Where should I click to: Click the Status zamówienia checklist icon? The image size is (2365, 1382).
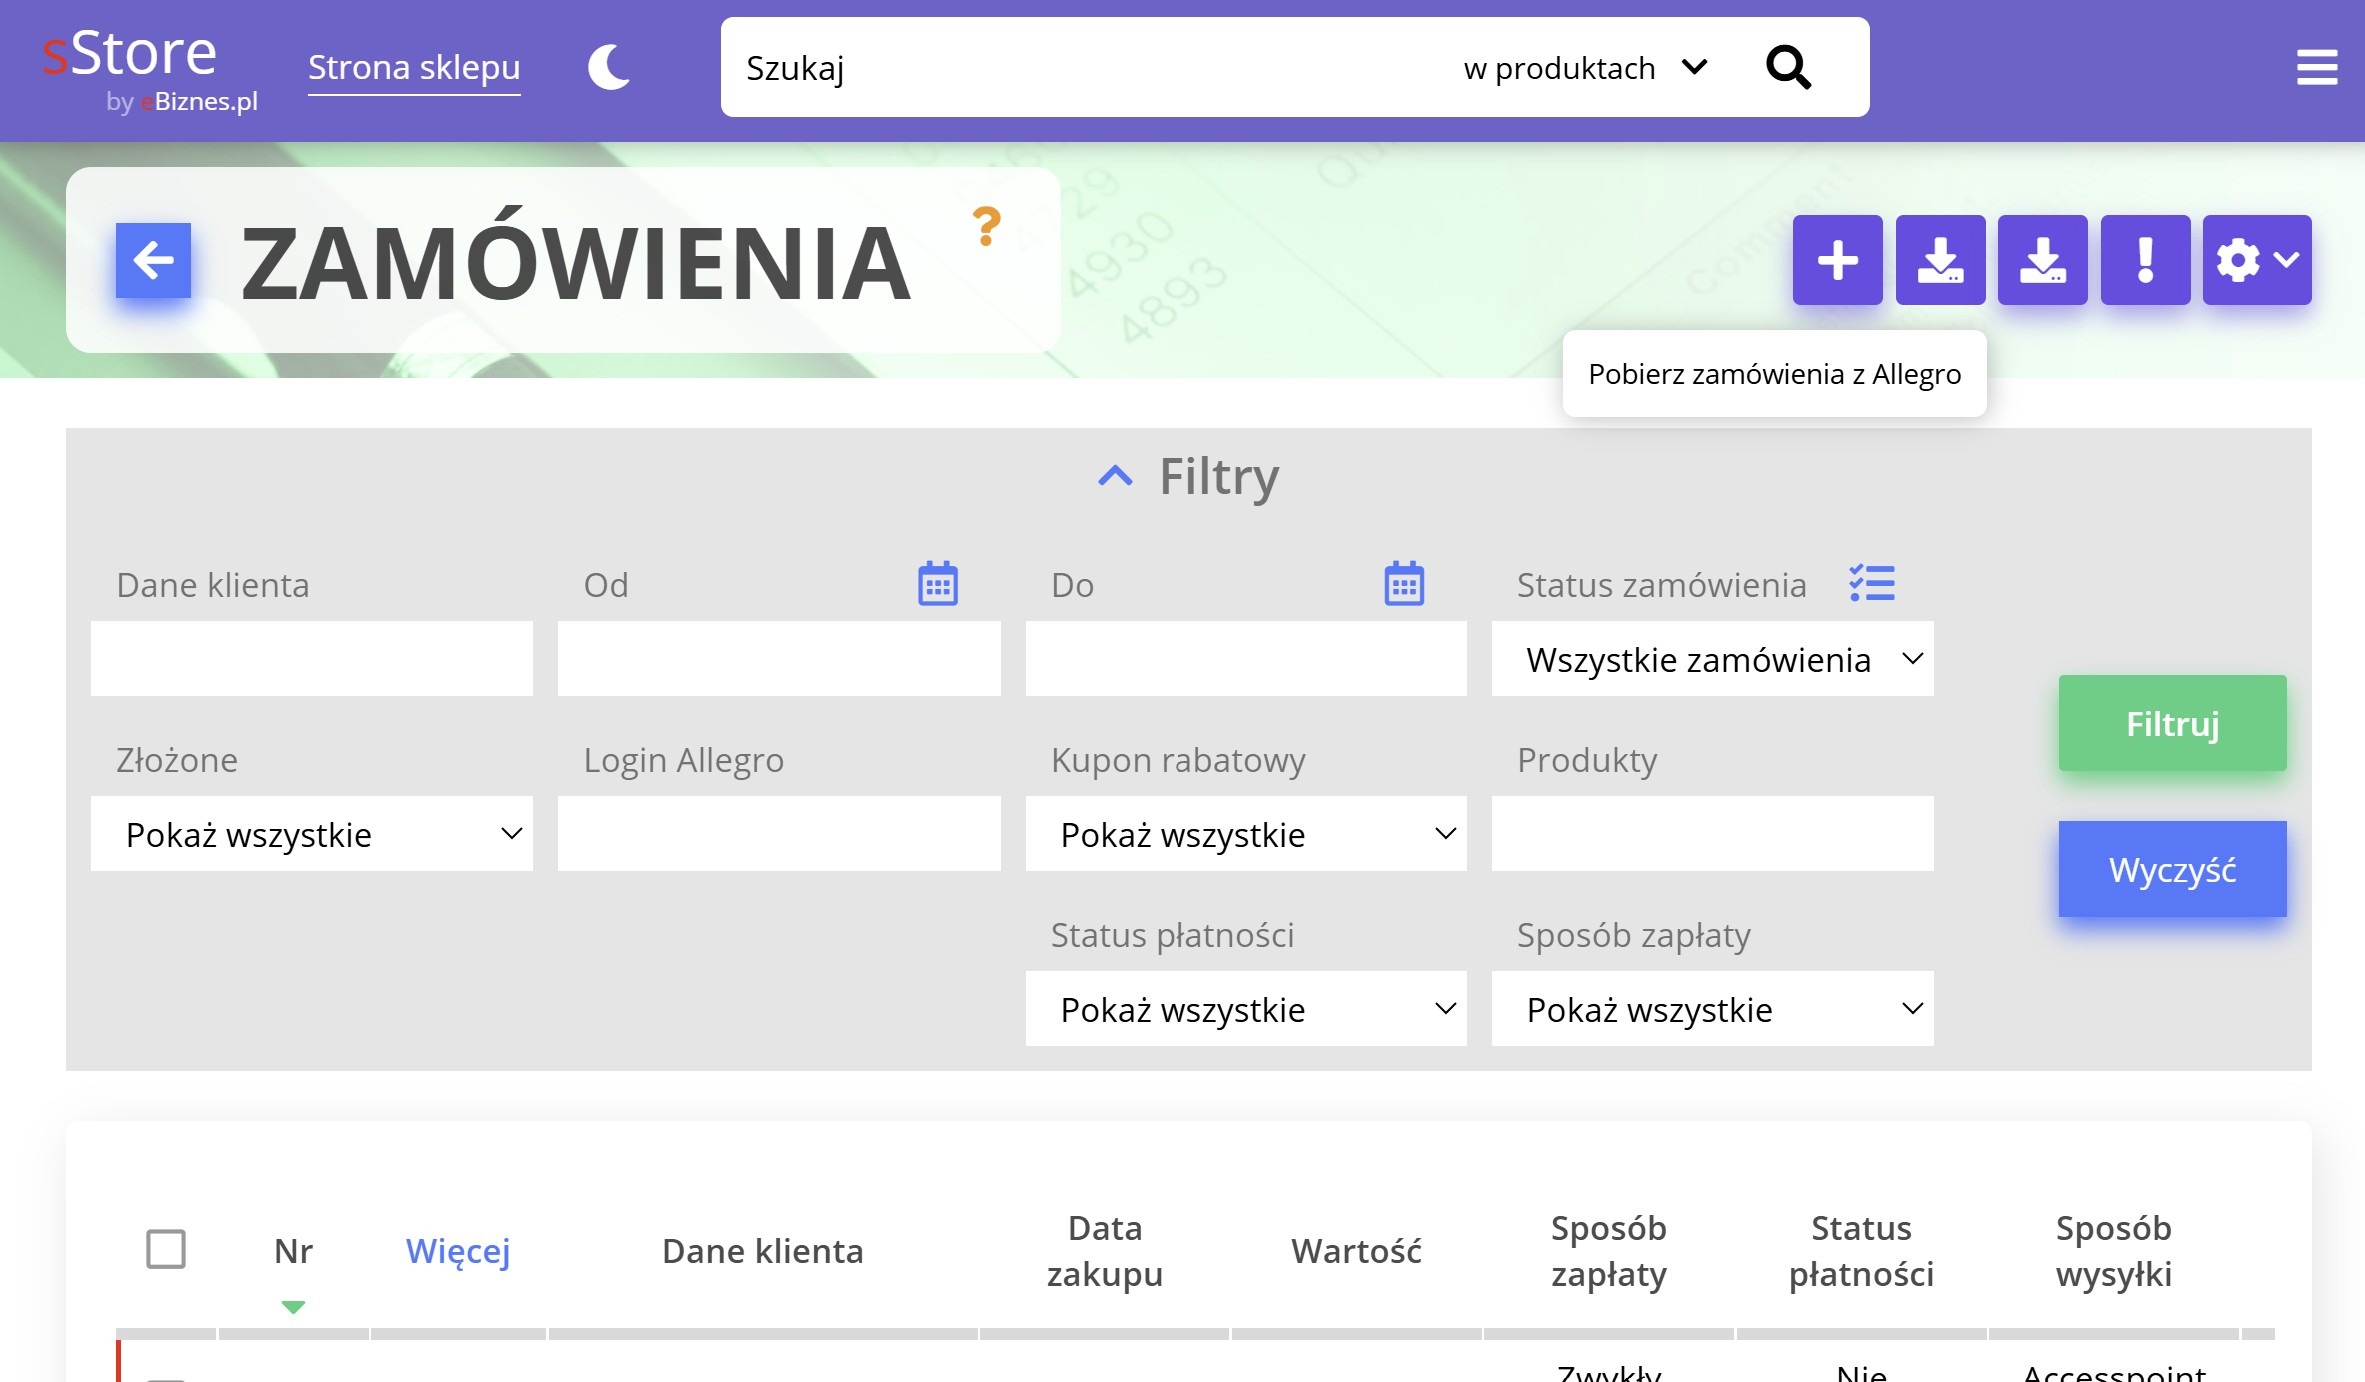click(x=1872, y=583)
